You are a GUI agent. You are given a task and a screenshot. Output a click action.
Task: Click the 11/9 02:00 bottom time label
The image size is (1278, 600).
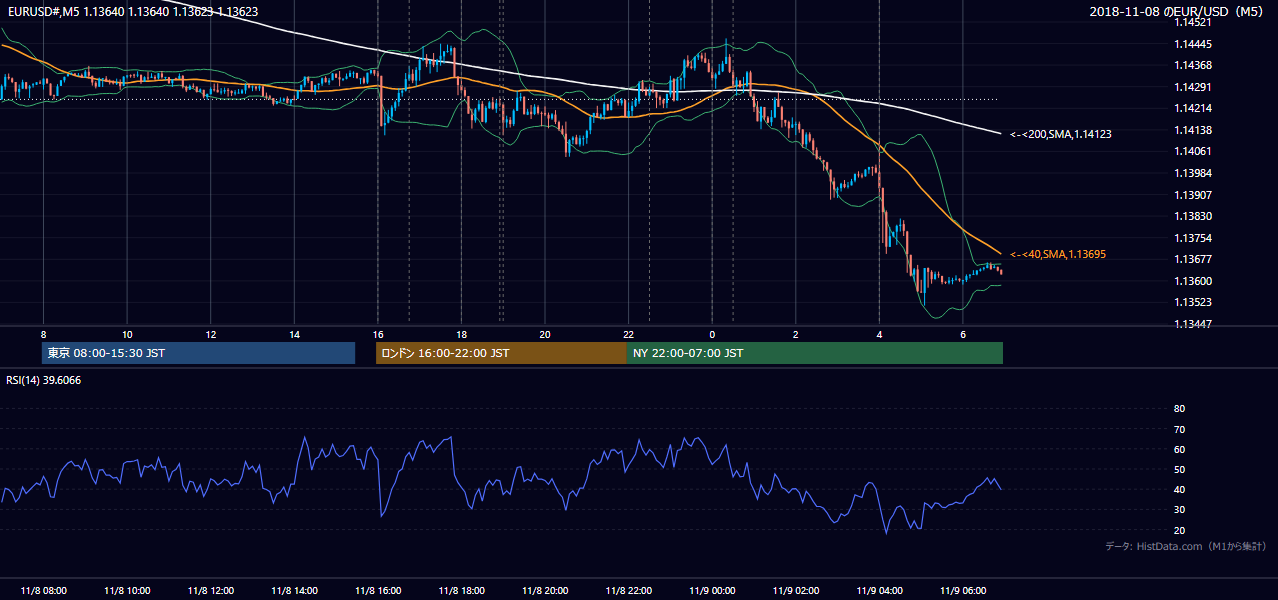coord(795,591)
